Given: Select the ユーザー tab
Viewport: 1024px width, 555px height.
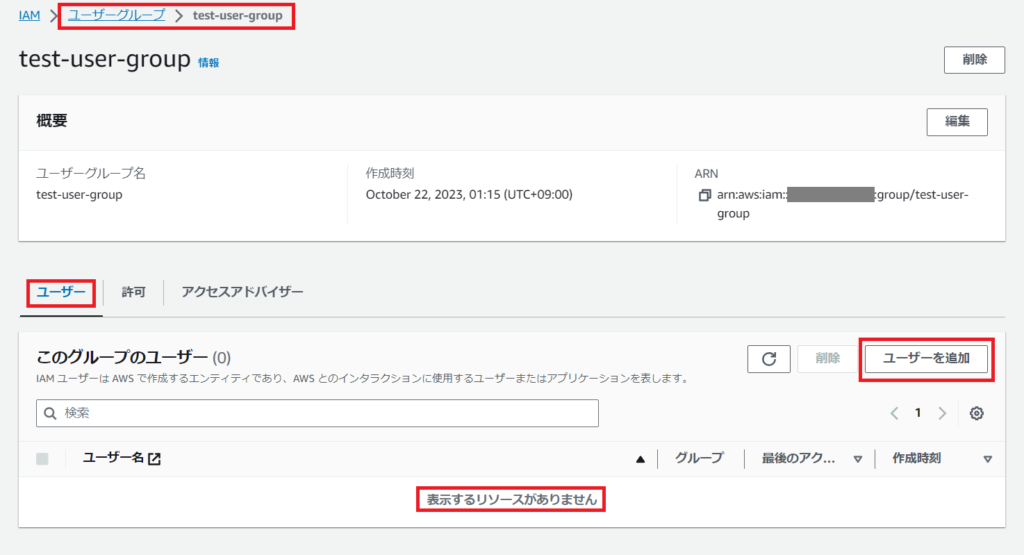Looking at the screenshot, I should pos(61,292).
